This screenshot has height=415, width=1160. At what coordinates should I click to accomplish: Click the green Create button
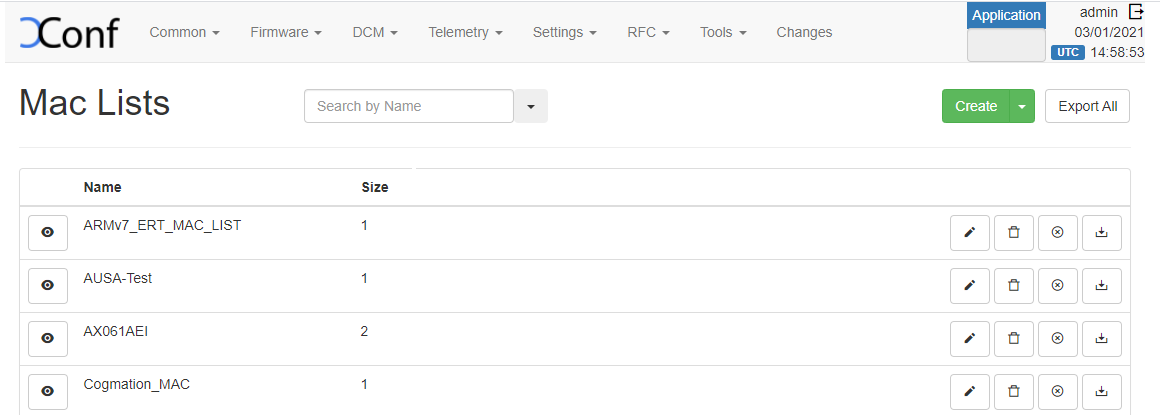click(x=975, y=106)
